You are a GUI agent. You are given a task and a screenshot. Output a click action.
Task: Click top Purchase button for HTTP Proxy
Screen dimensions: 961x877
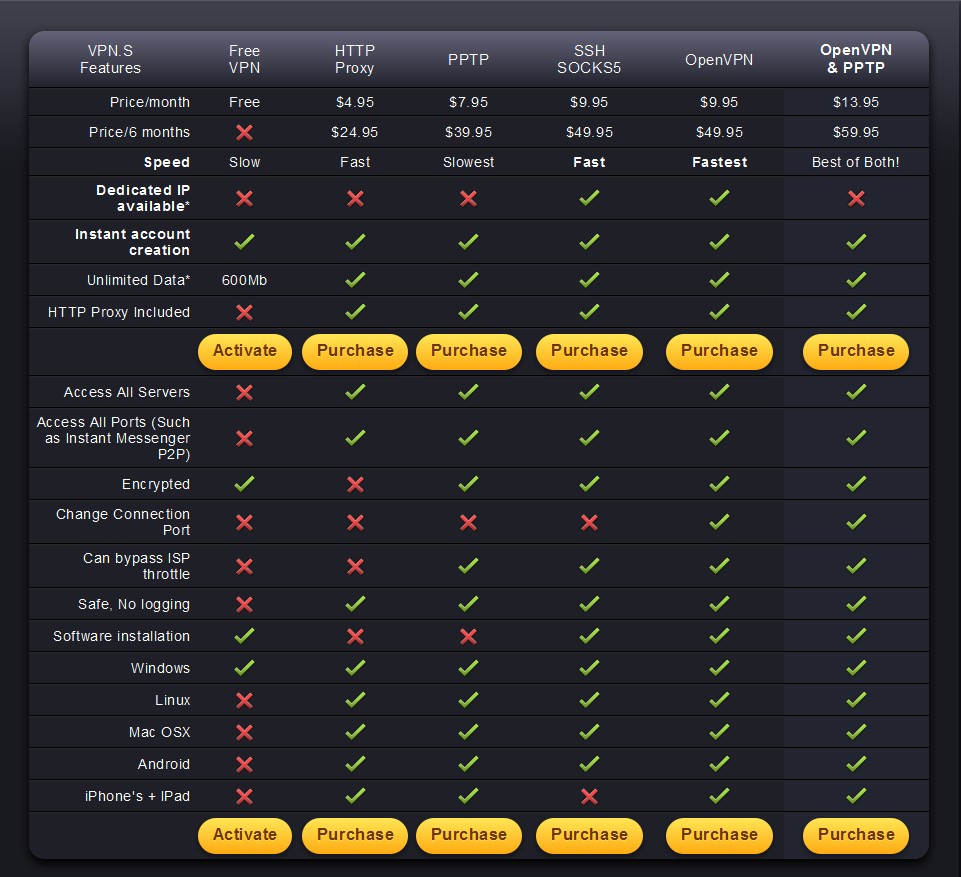point(355,351)
